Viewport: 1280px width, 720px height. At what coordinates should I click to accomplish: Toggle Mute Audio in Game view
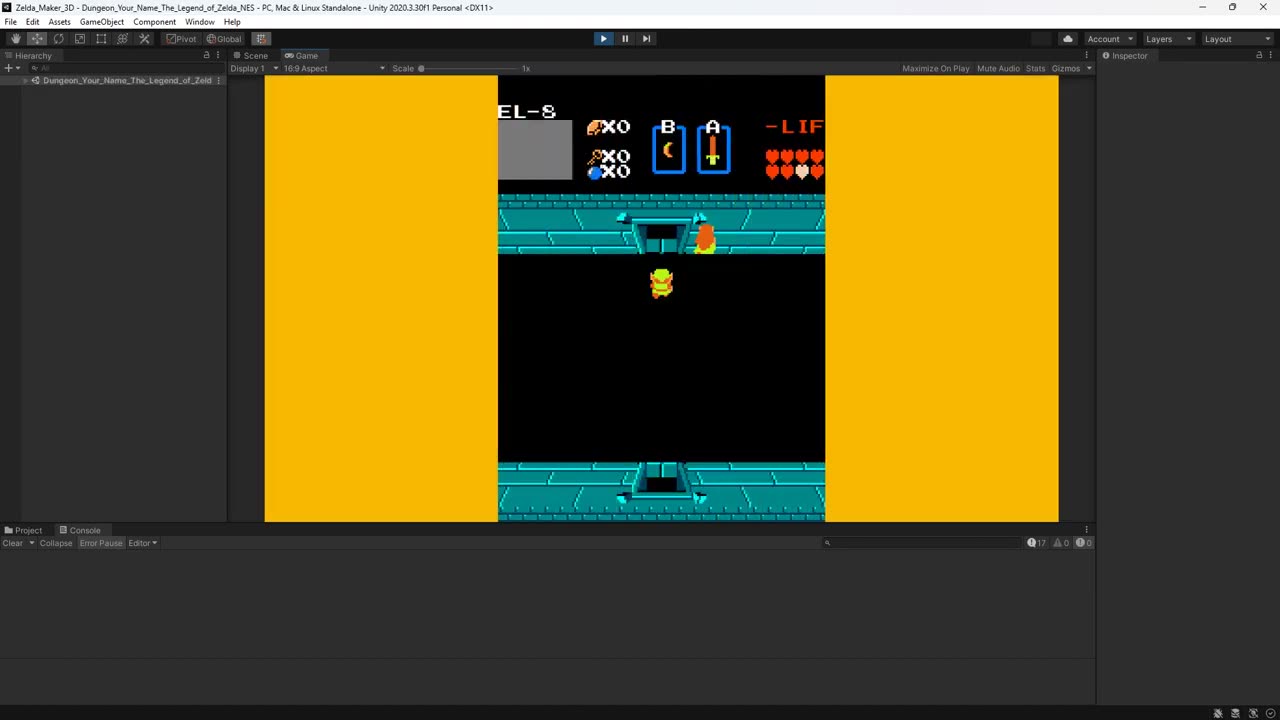click(998, 68)
